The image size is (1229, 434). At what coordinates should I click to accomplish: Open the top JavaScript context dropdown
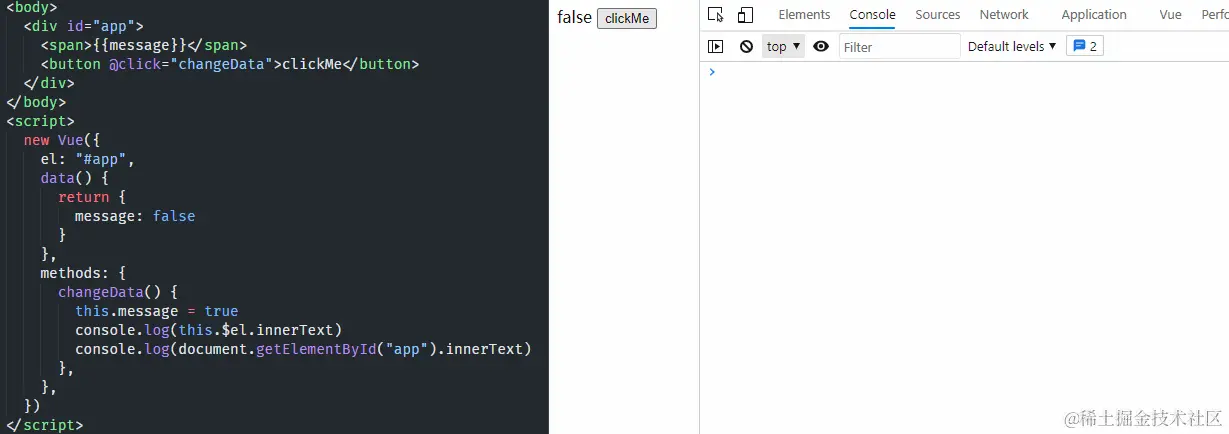coord(783,46)
